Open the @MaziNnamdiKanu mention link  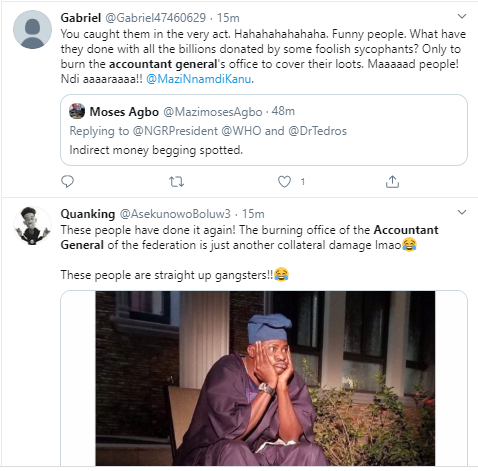(x=199, y=79)
